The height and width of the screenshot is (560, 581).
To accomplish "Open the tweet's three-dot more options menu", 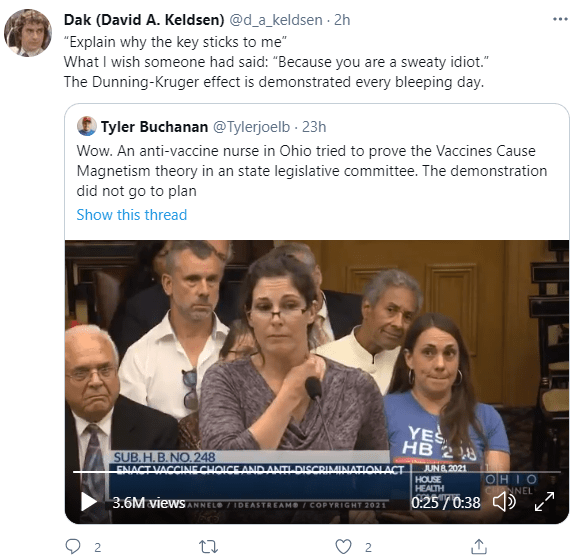I will (x=560, y=19).
